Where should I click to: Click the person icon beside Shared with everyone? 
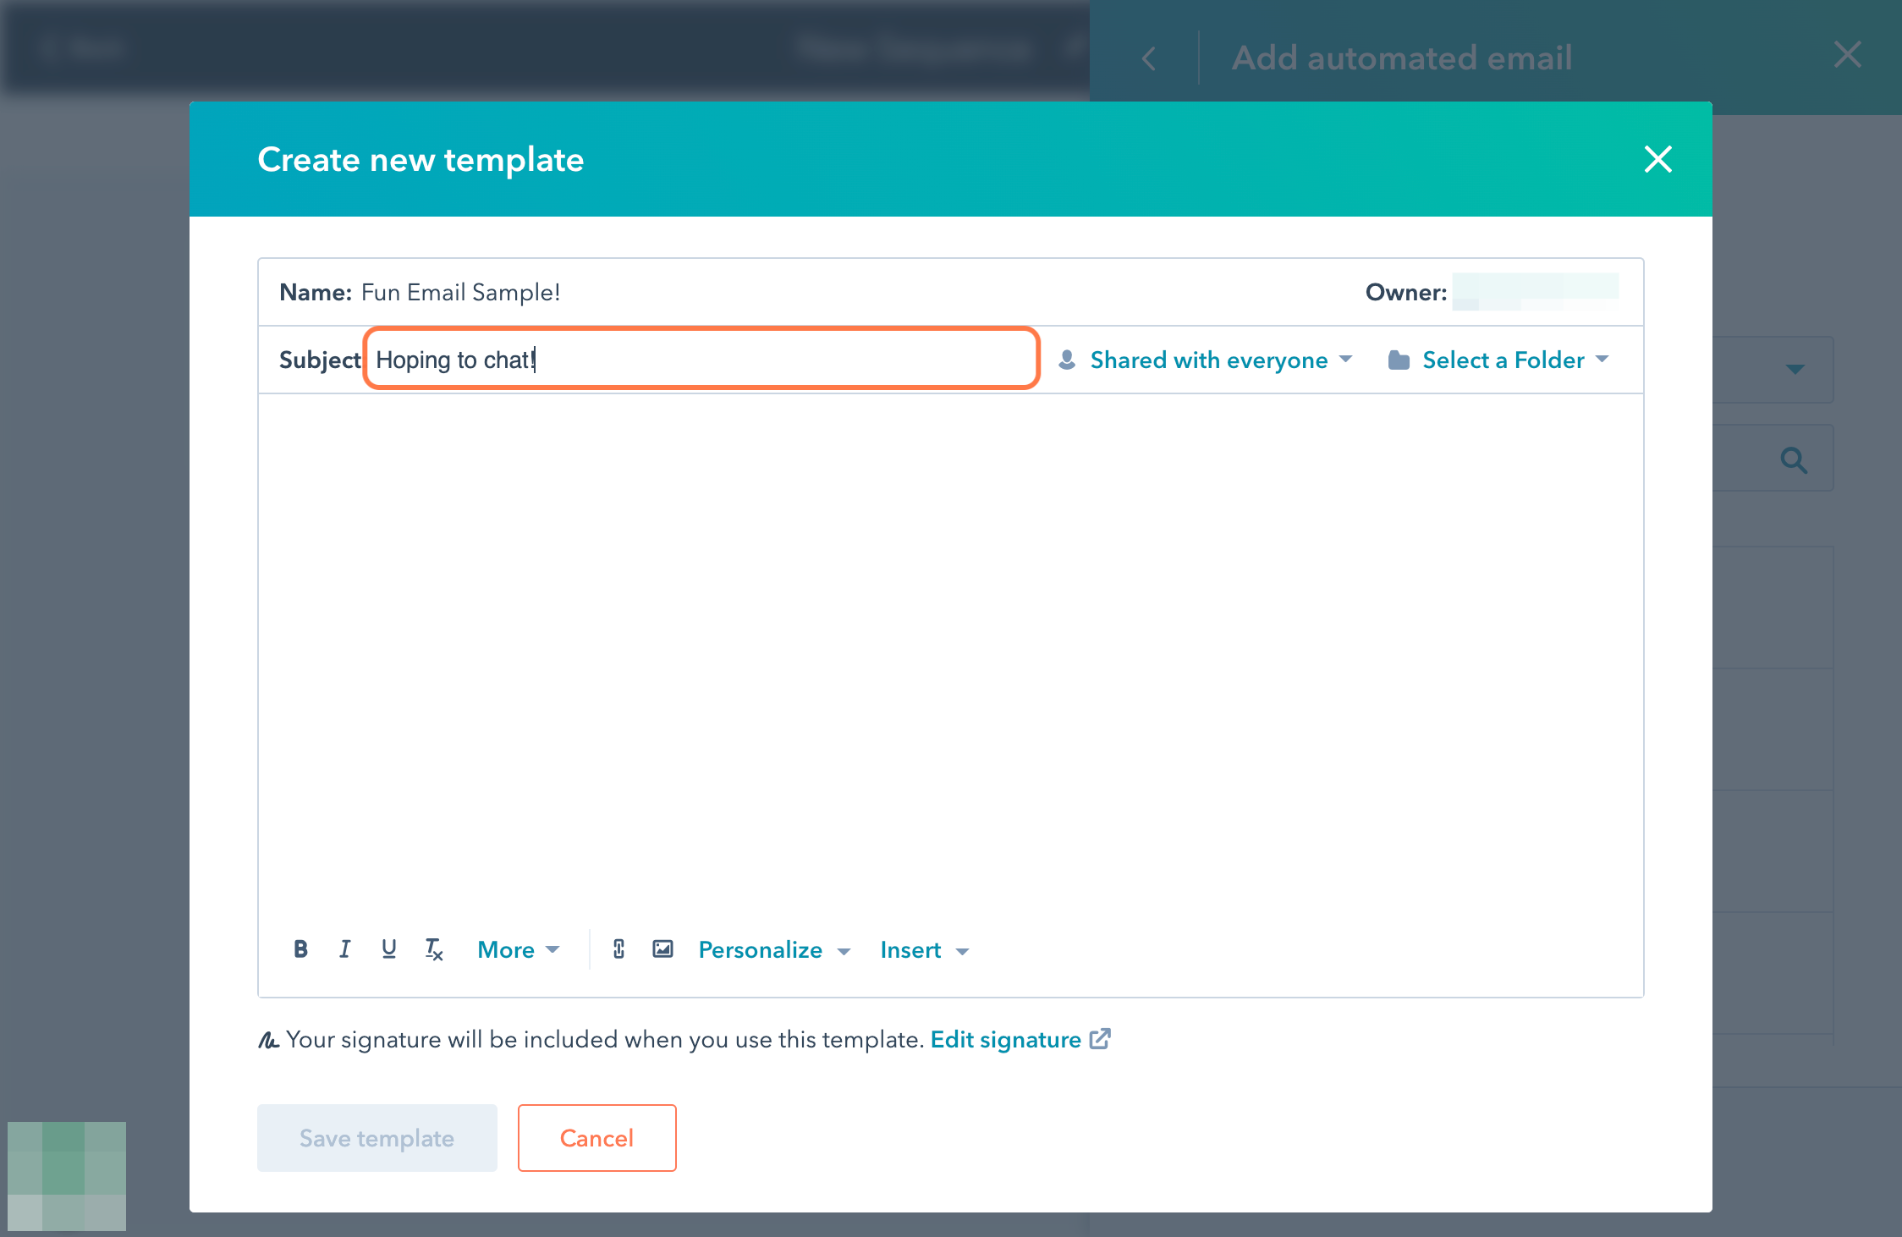pyautogui.click(x=1067, y=360)
